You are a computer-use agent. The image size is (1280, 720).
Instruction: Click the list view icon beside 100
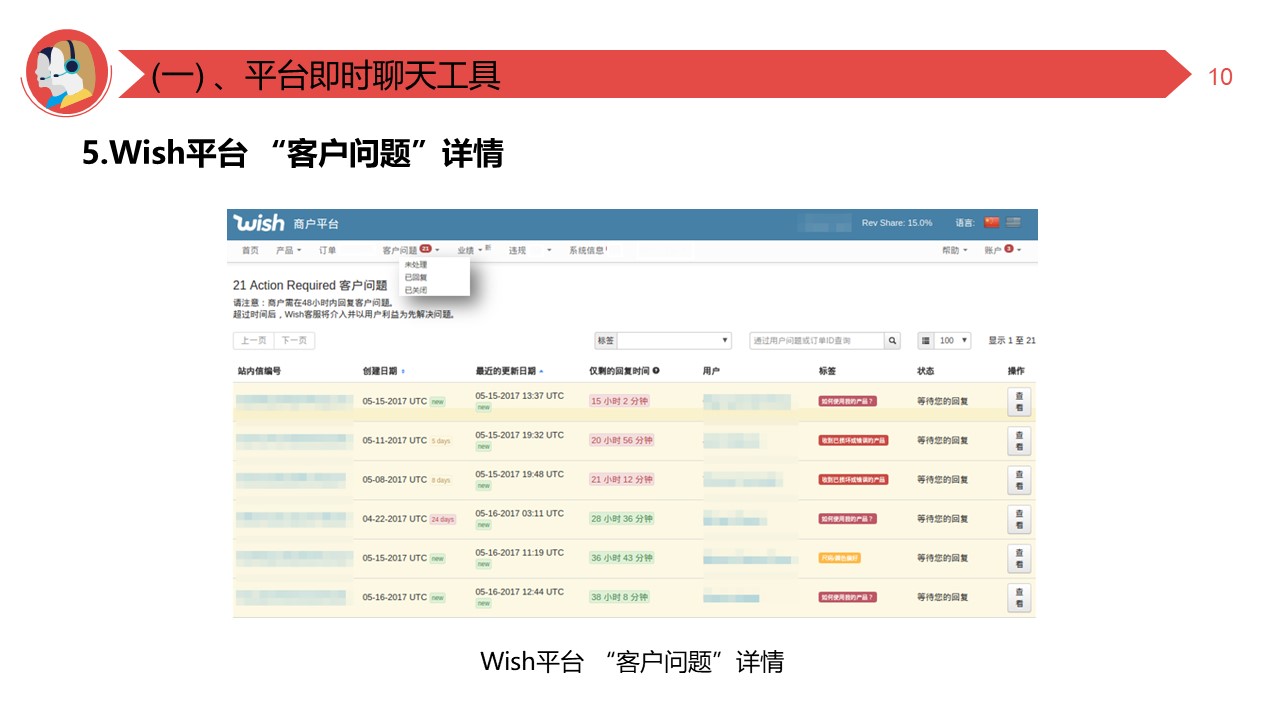[926, 341]
